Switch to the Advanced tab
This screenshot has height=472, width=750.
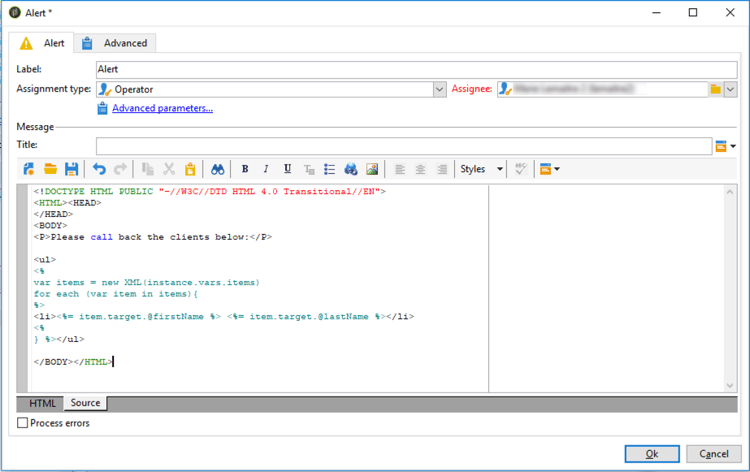point(115,43)
